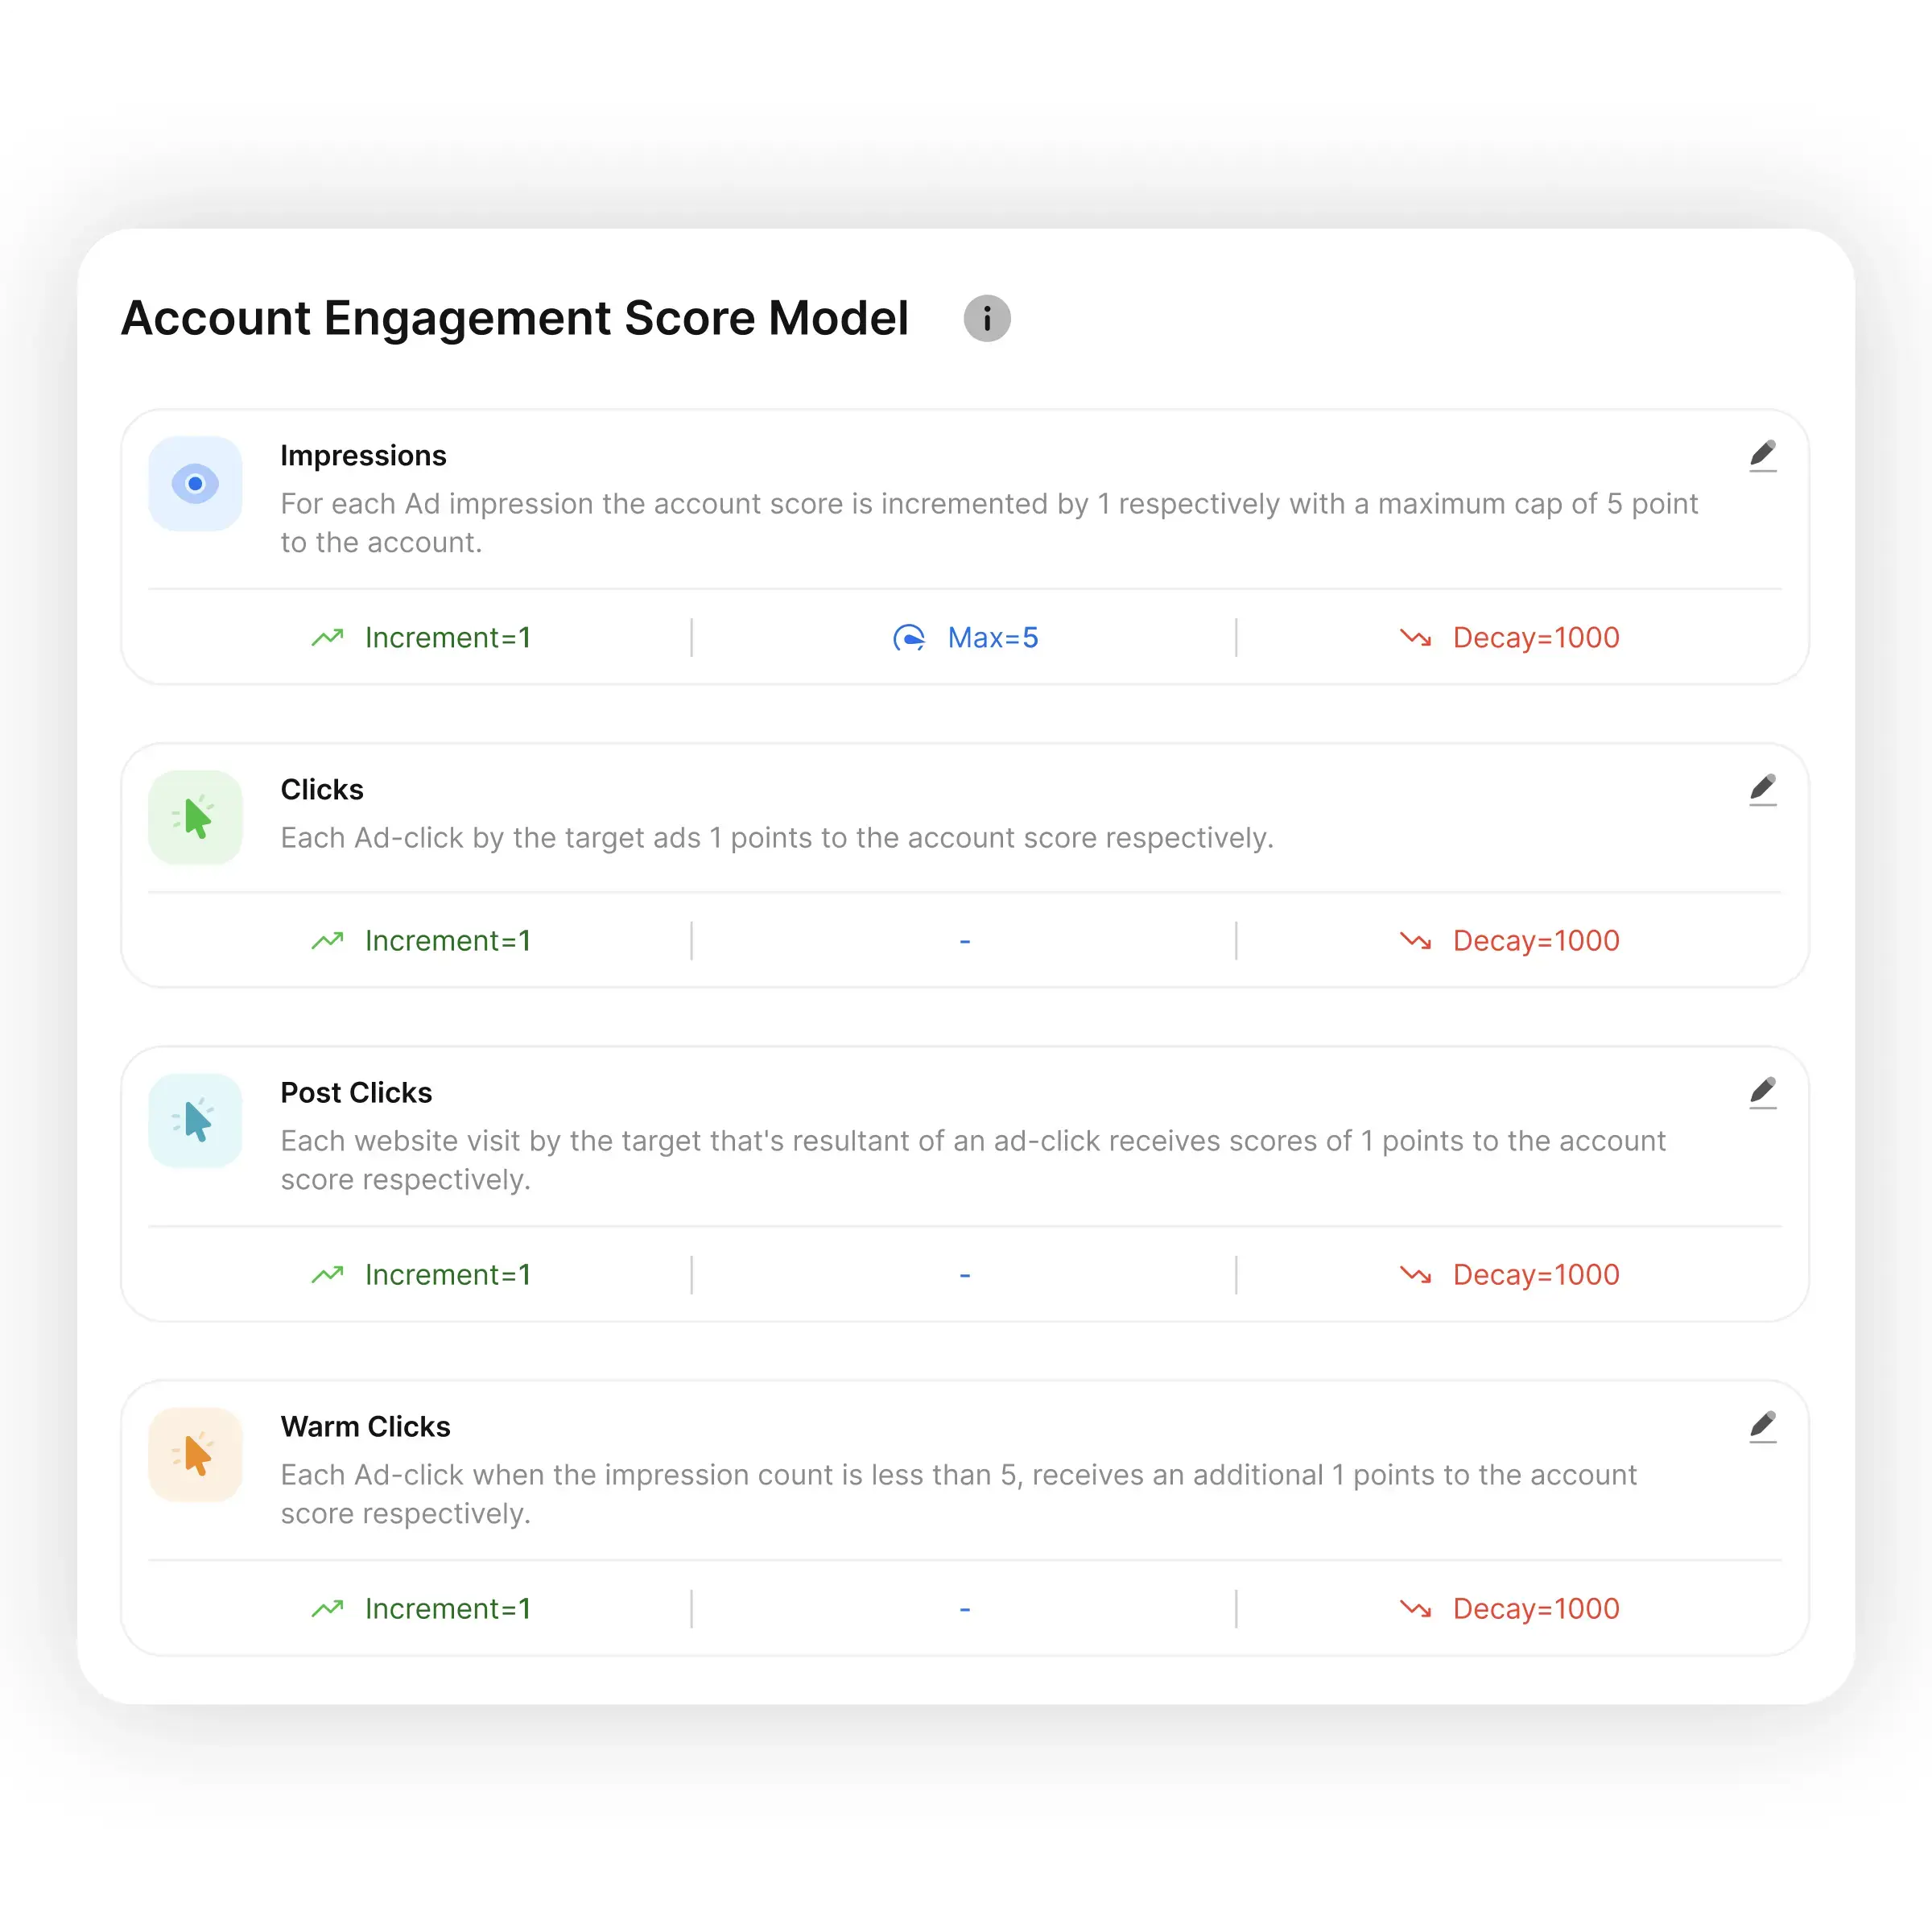
Task: Edit the Impressions scoring rule
Action: click(1762, 455)
